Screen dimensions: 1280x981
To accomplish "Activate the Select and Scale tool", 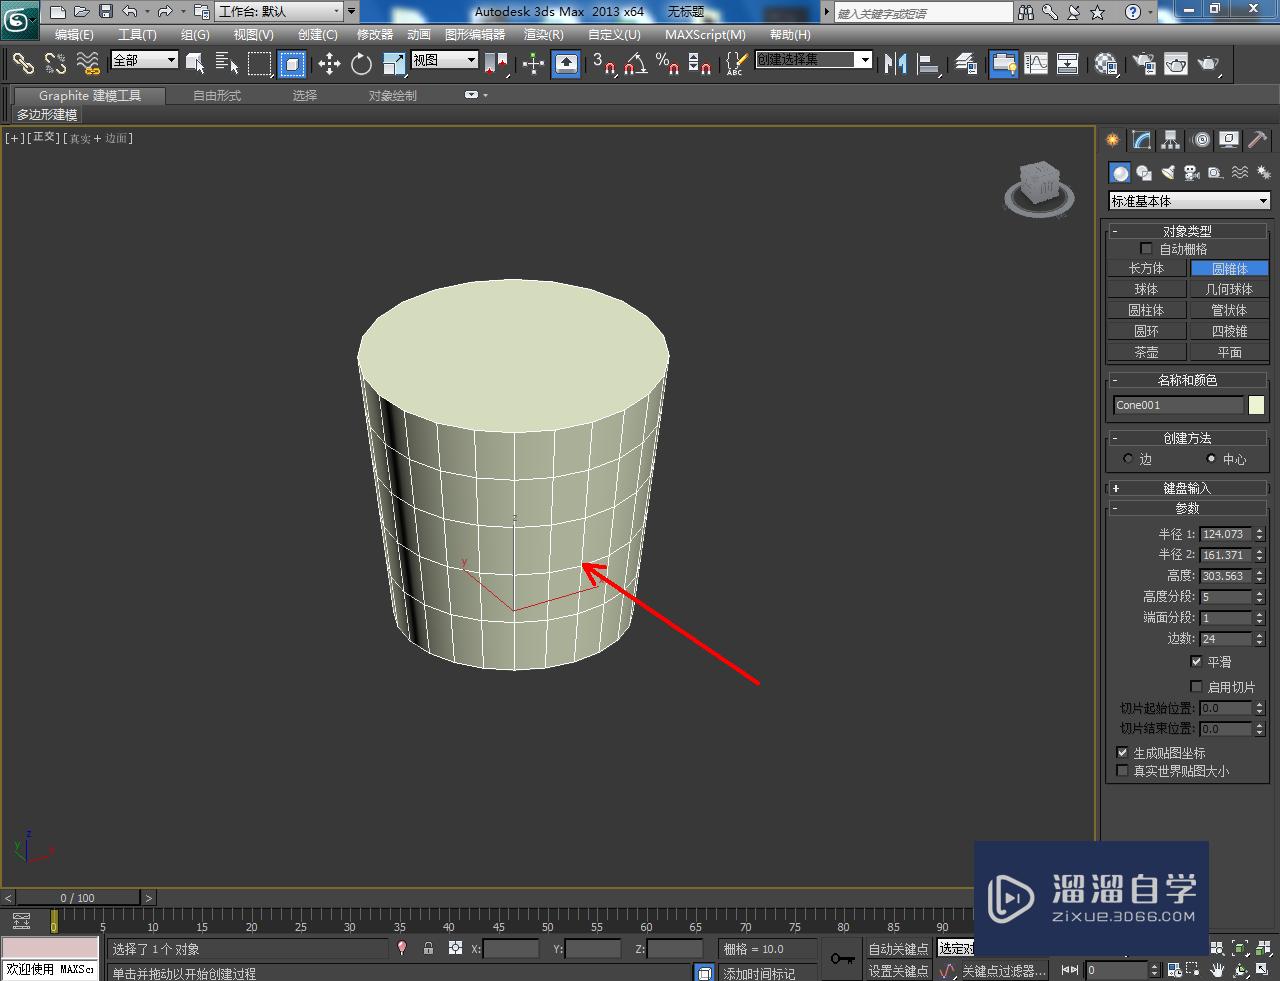I will pos(394,64).
